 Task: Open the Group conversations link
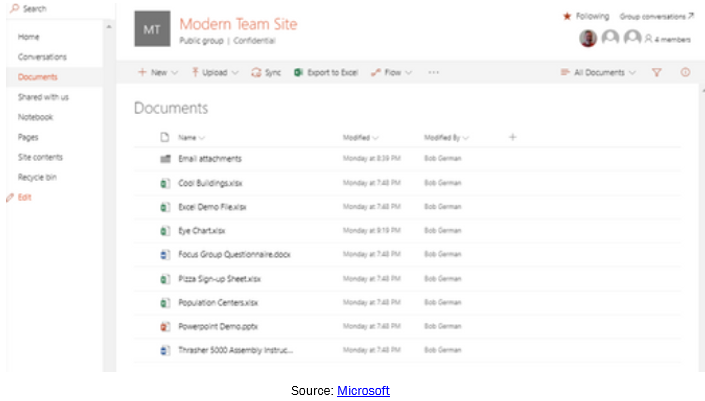[x=656, y=16]
